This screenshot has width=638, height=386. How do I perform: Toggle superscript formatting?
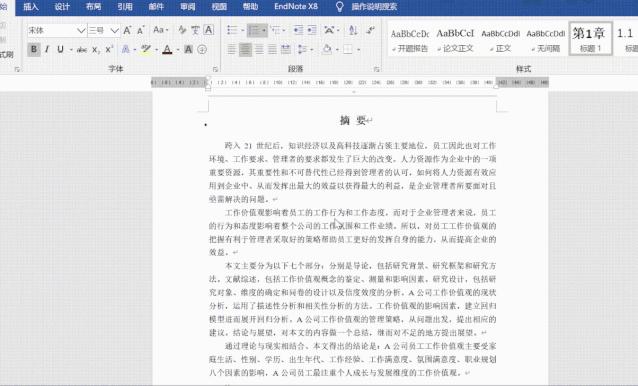point(109,50)
